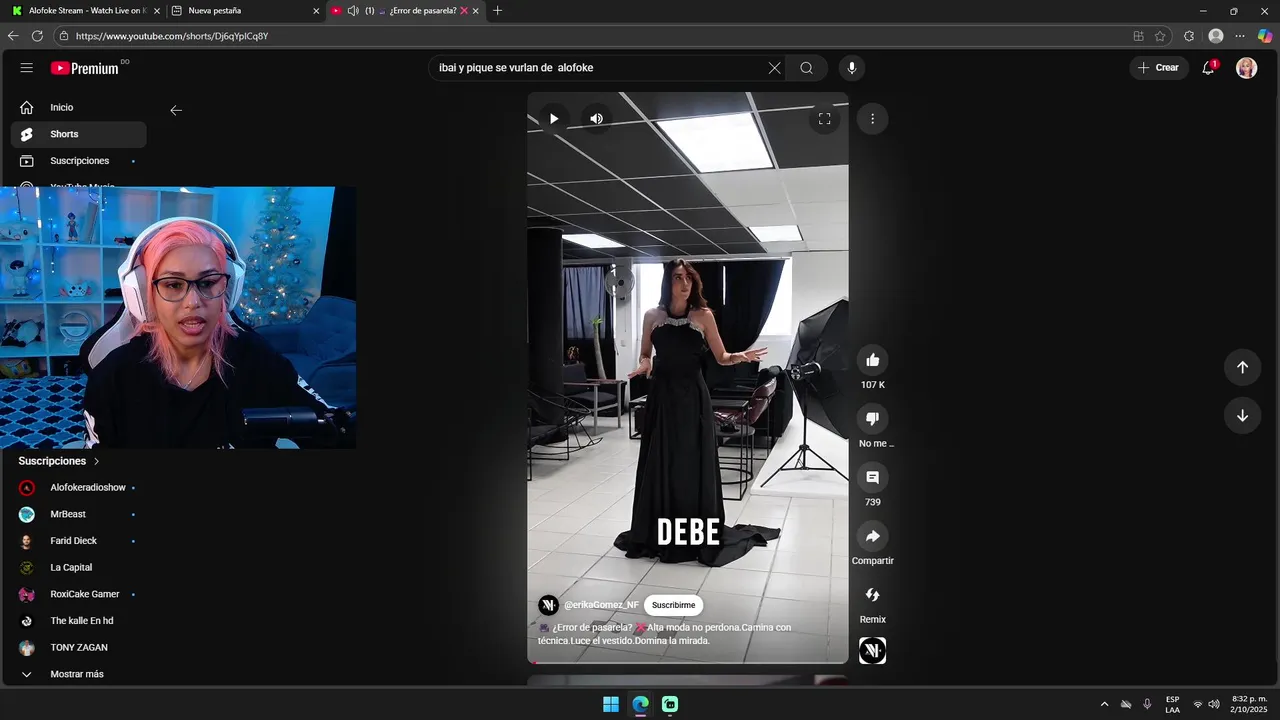Viewport: 1280px width, 720px height.
Task: Select the ¿Error de pasarela? tab
Action: 405,11
